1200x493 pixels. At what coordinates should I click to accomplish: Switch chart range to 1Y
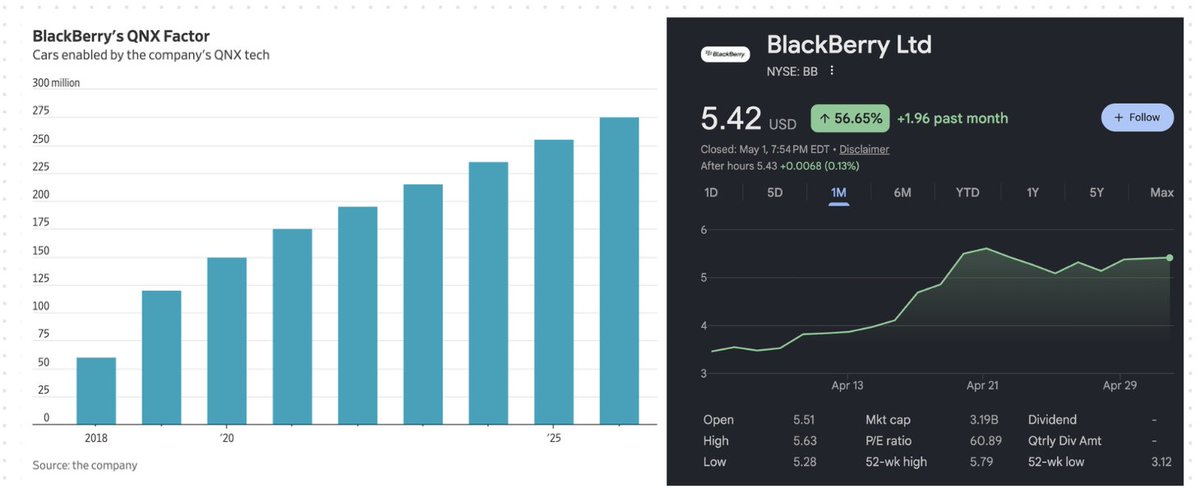point(1032,192)
